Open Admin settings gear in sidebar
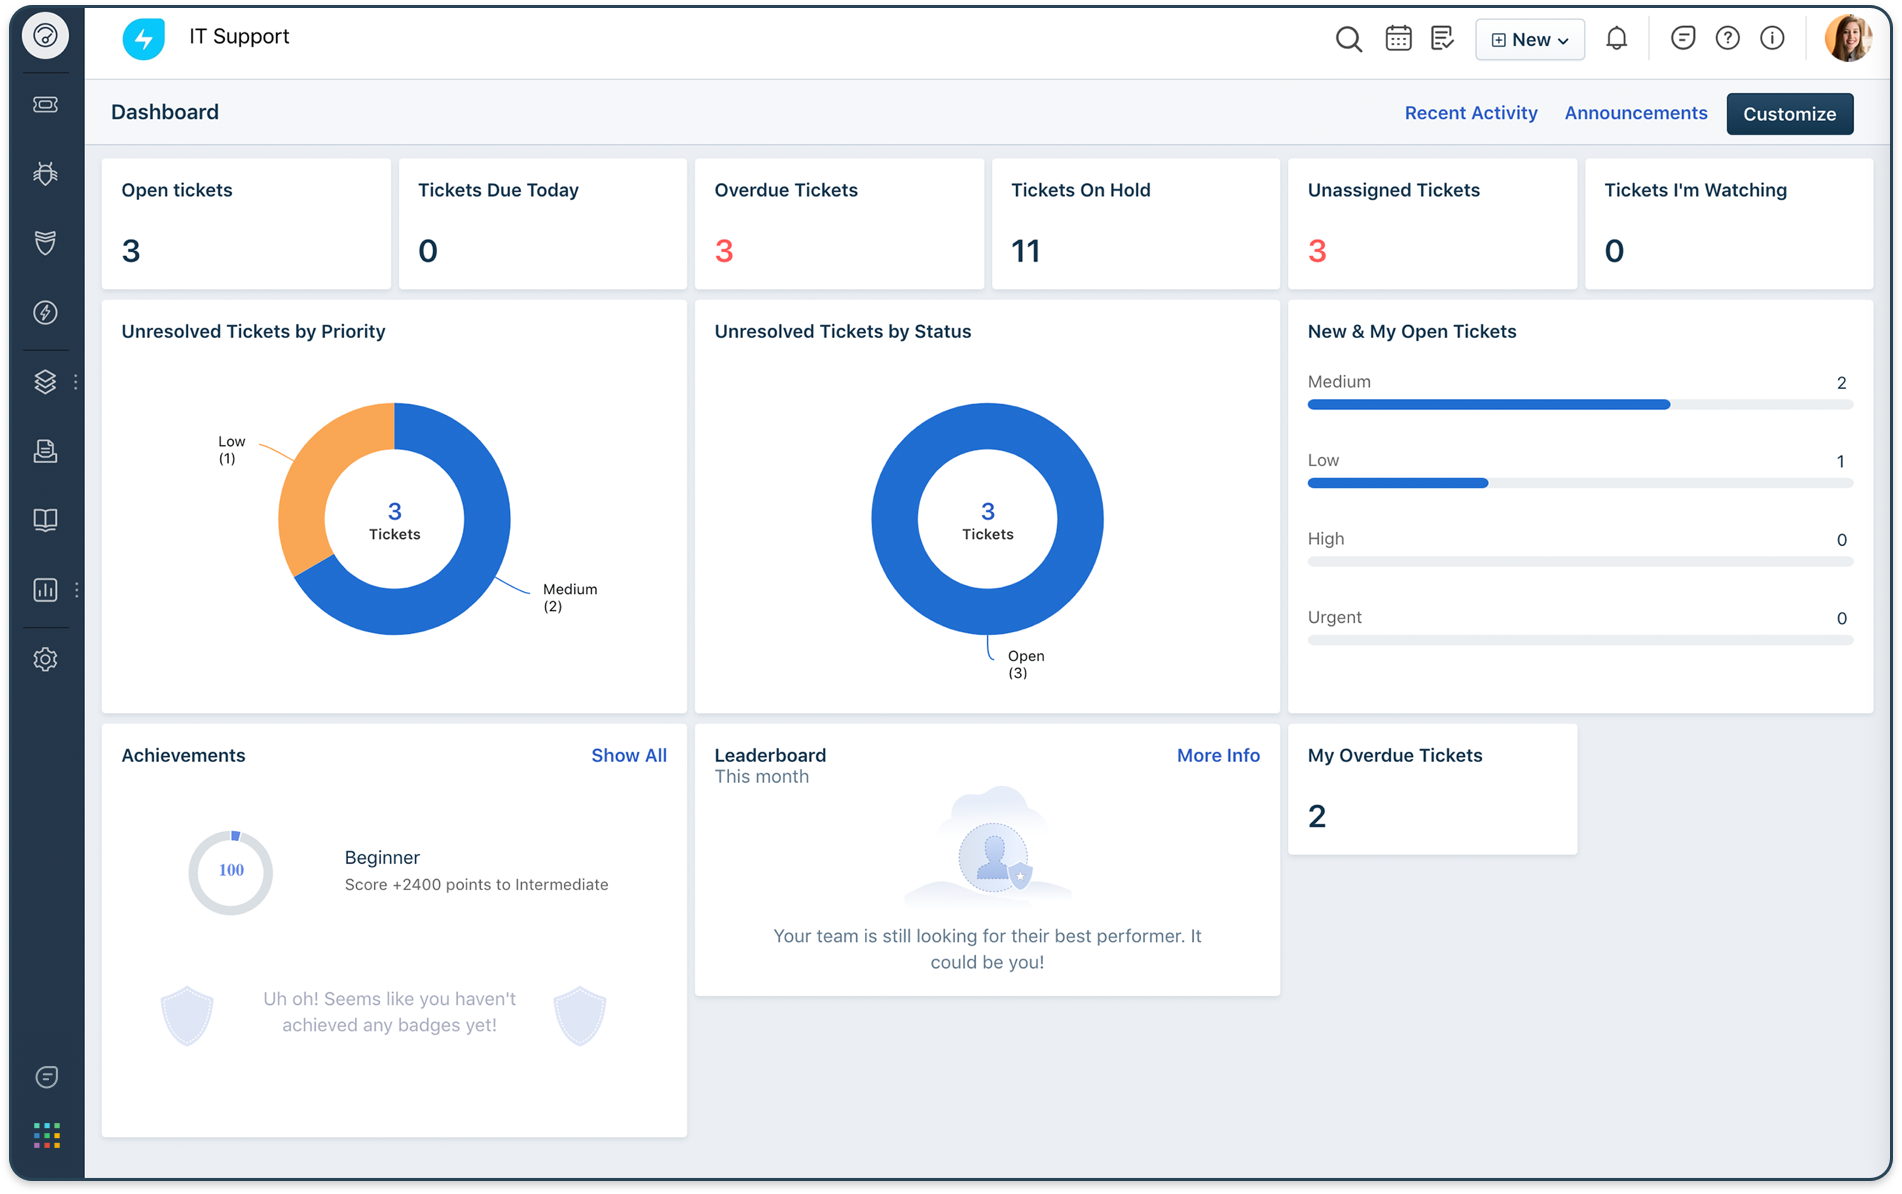This screenshot has width=1902, height=1194. coord(46,659)
